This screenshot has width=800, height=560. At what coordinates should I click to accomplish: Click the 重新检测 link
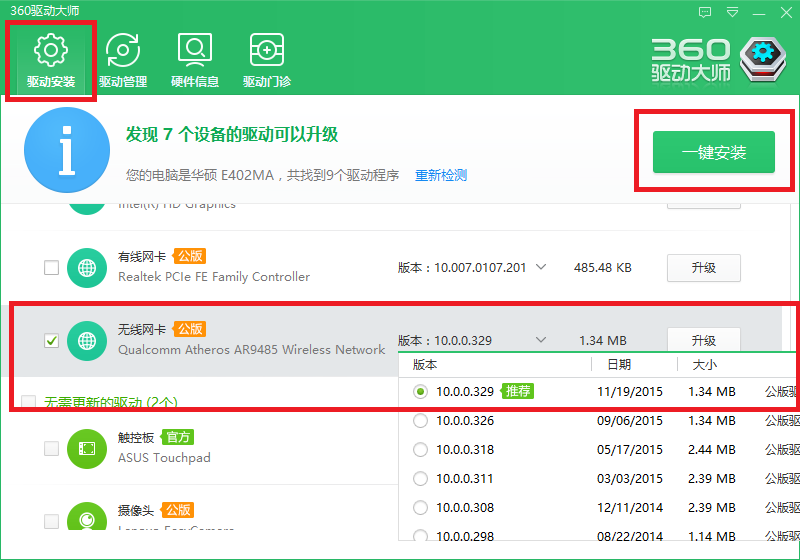(x=441, y=175)
